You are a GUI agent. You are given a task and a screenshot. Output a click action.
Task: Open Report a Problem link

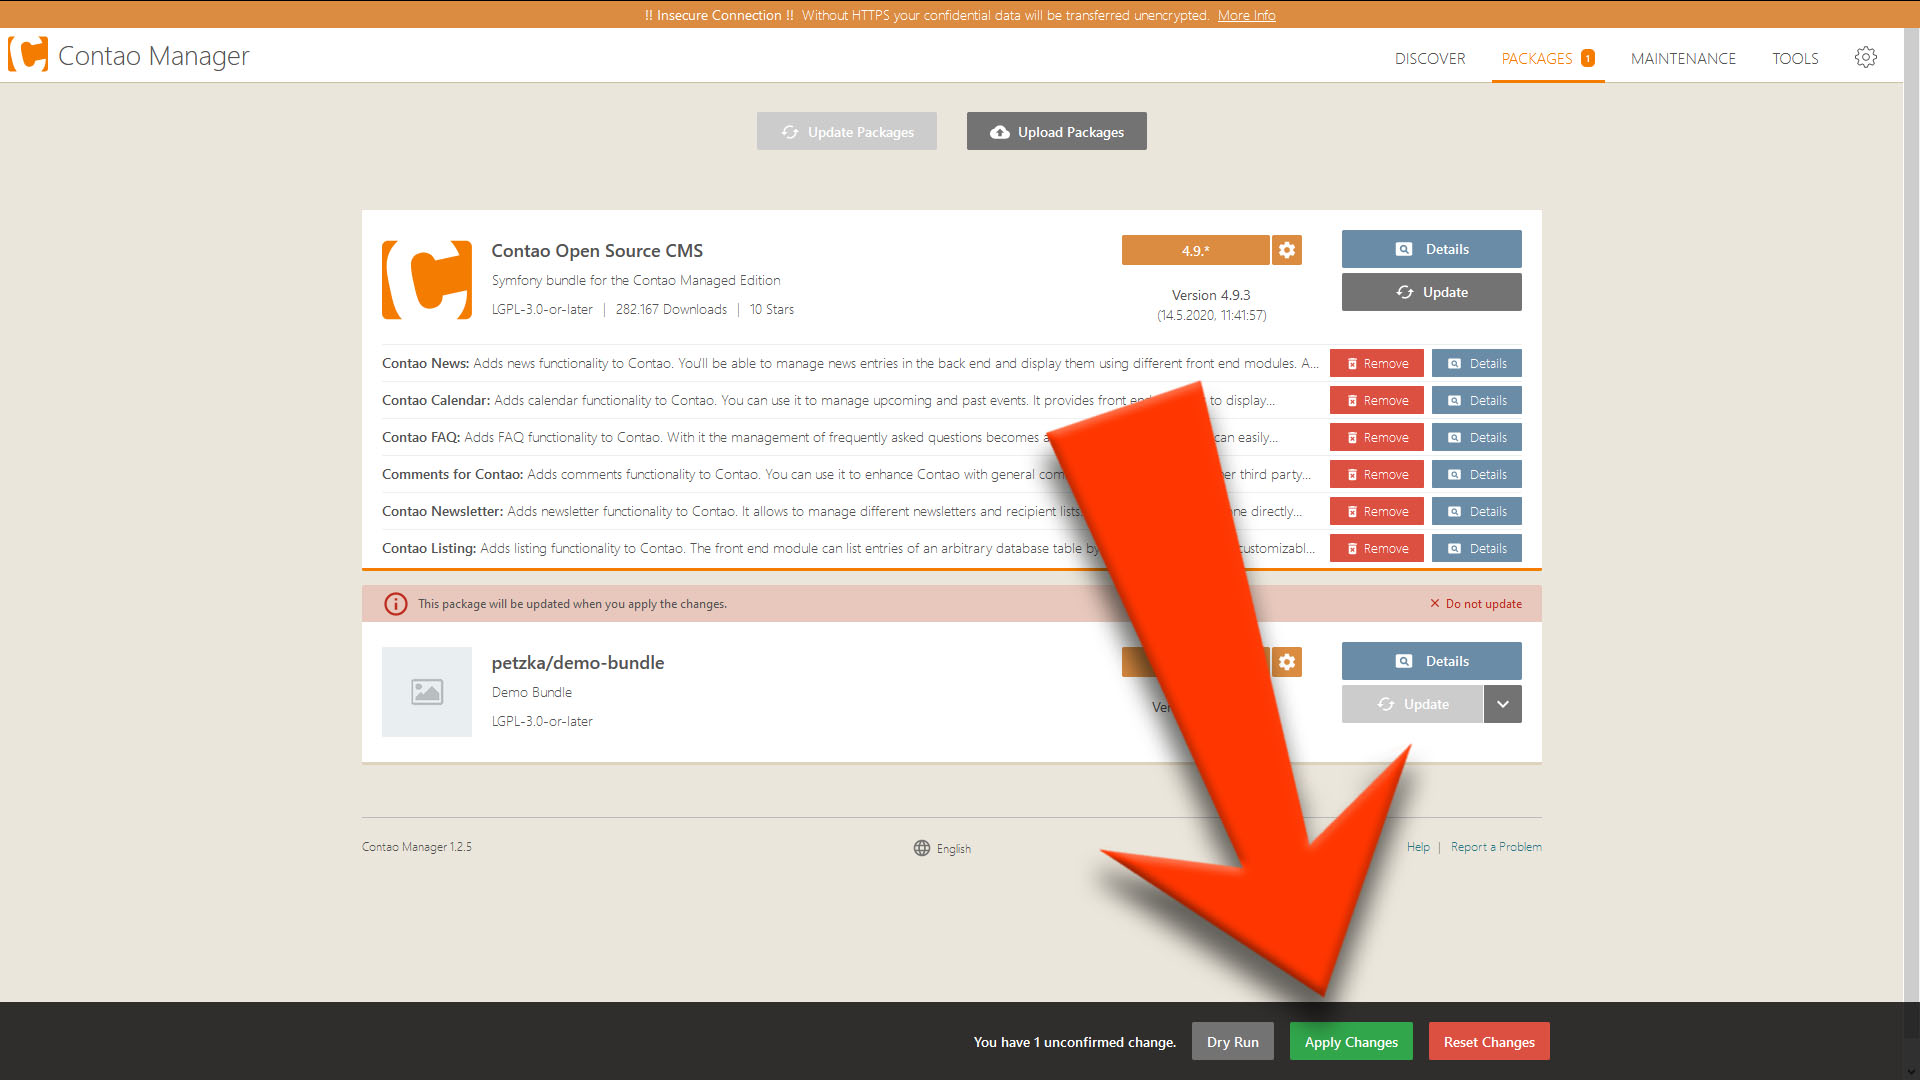(1496, 847)
